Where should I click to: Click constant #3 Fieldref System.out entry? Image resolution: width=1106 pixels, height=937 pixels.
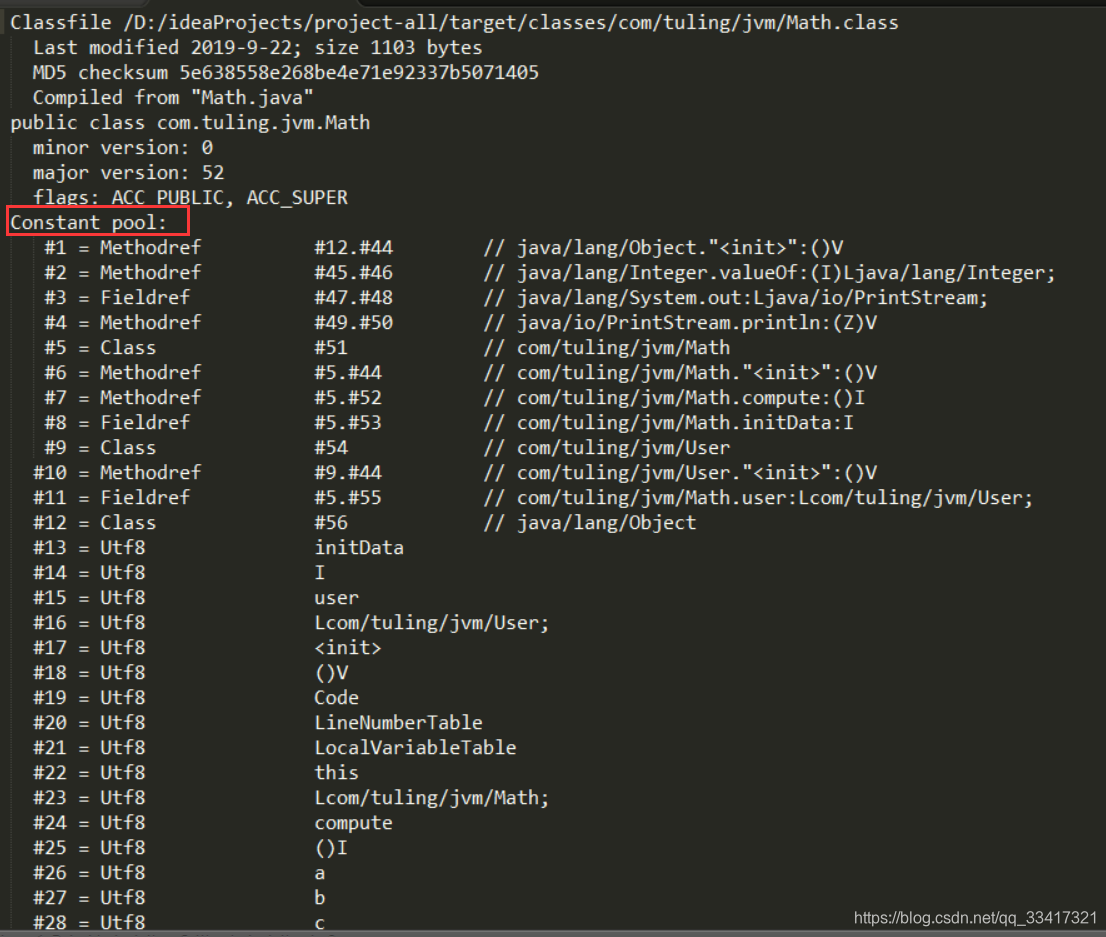point(516,298)
